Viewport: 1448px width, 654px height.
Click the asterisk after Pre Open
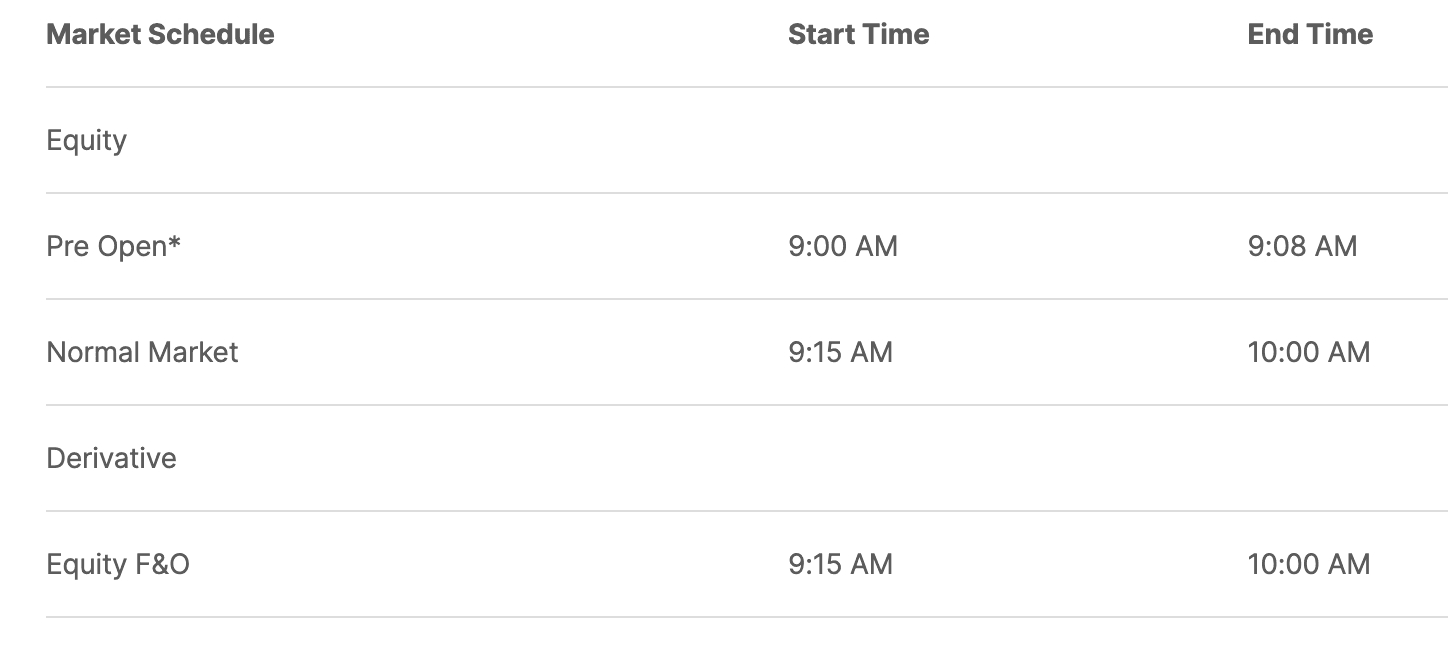tap(175, 243)
